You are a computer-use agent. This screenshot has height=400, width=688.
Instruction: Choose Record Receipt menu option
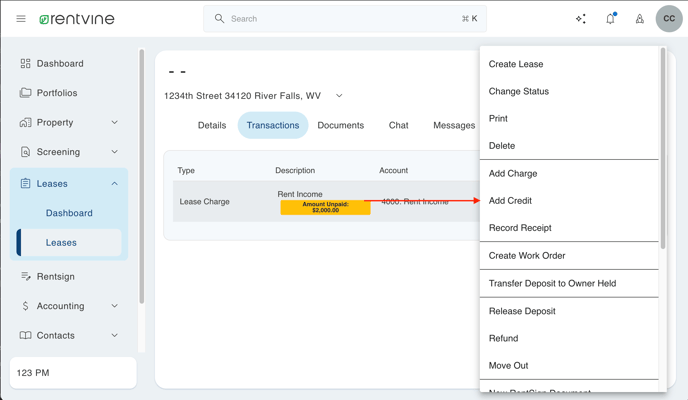(x=520, y=228)
